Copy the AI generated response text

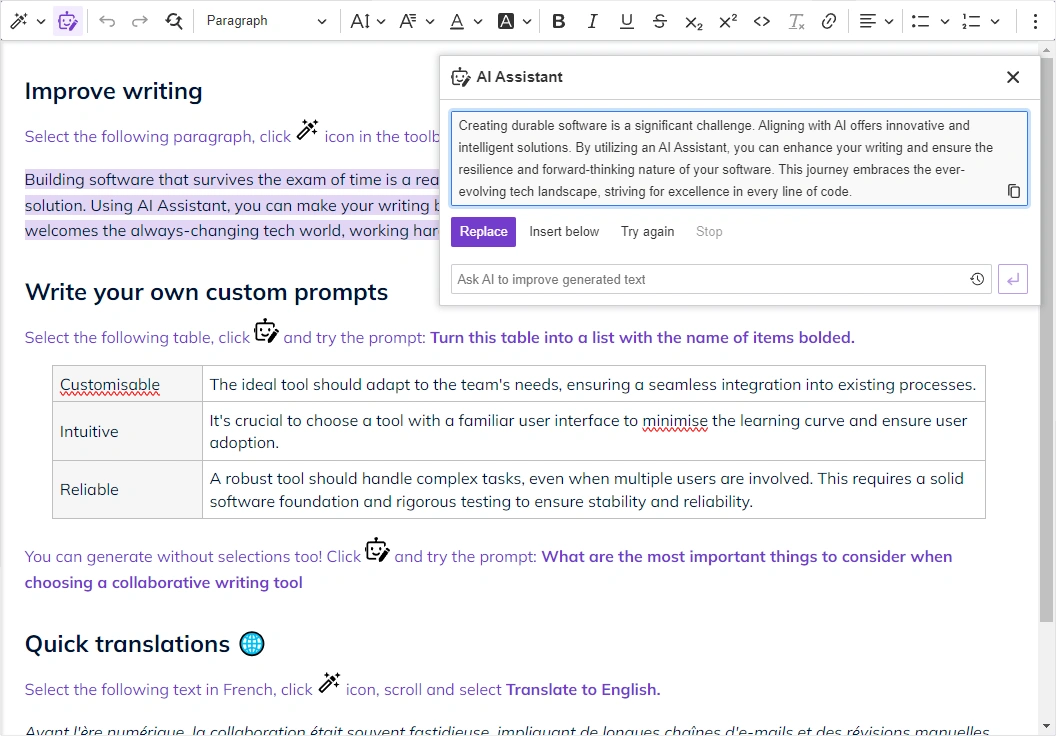click(1013, 191)
